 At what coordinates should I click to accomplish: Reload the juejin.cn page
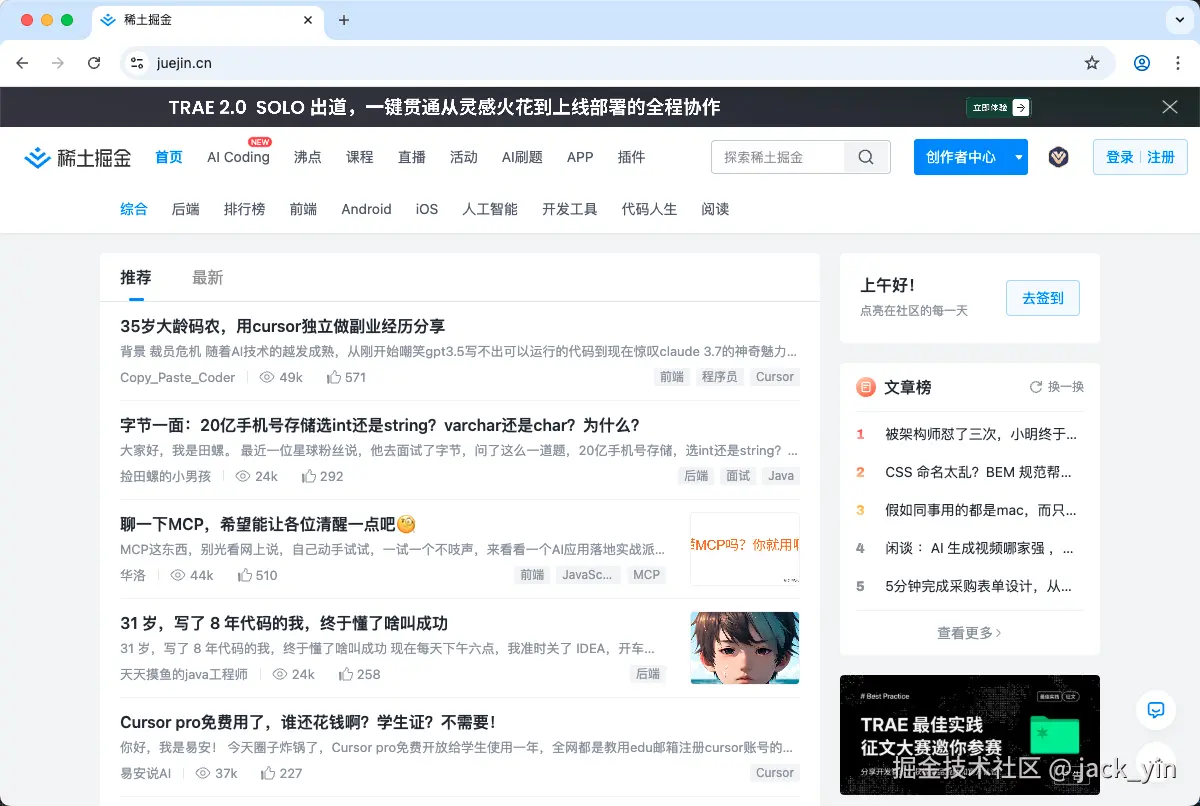94,63
